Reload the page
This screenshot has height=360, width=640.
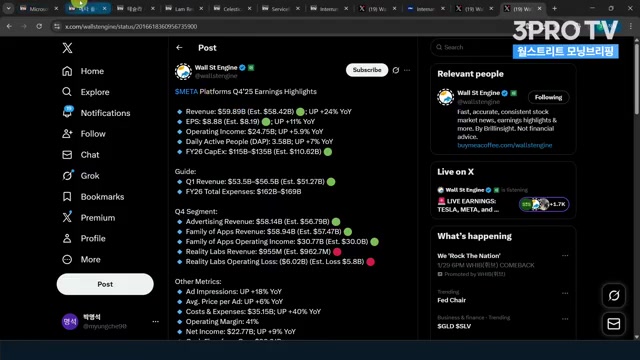[39, 26]
